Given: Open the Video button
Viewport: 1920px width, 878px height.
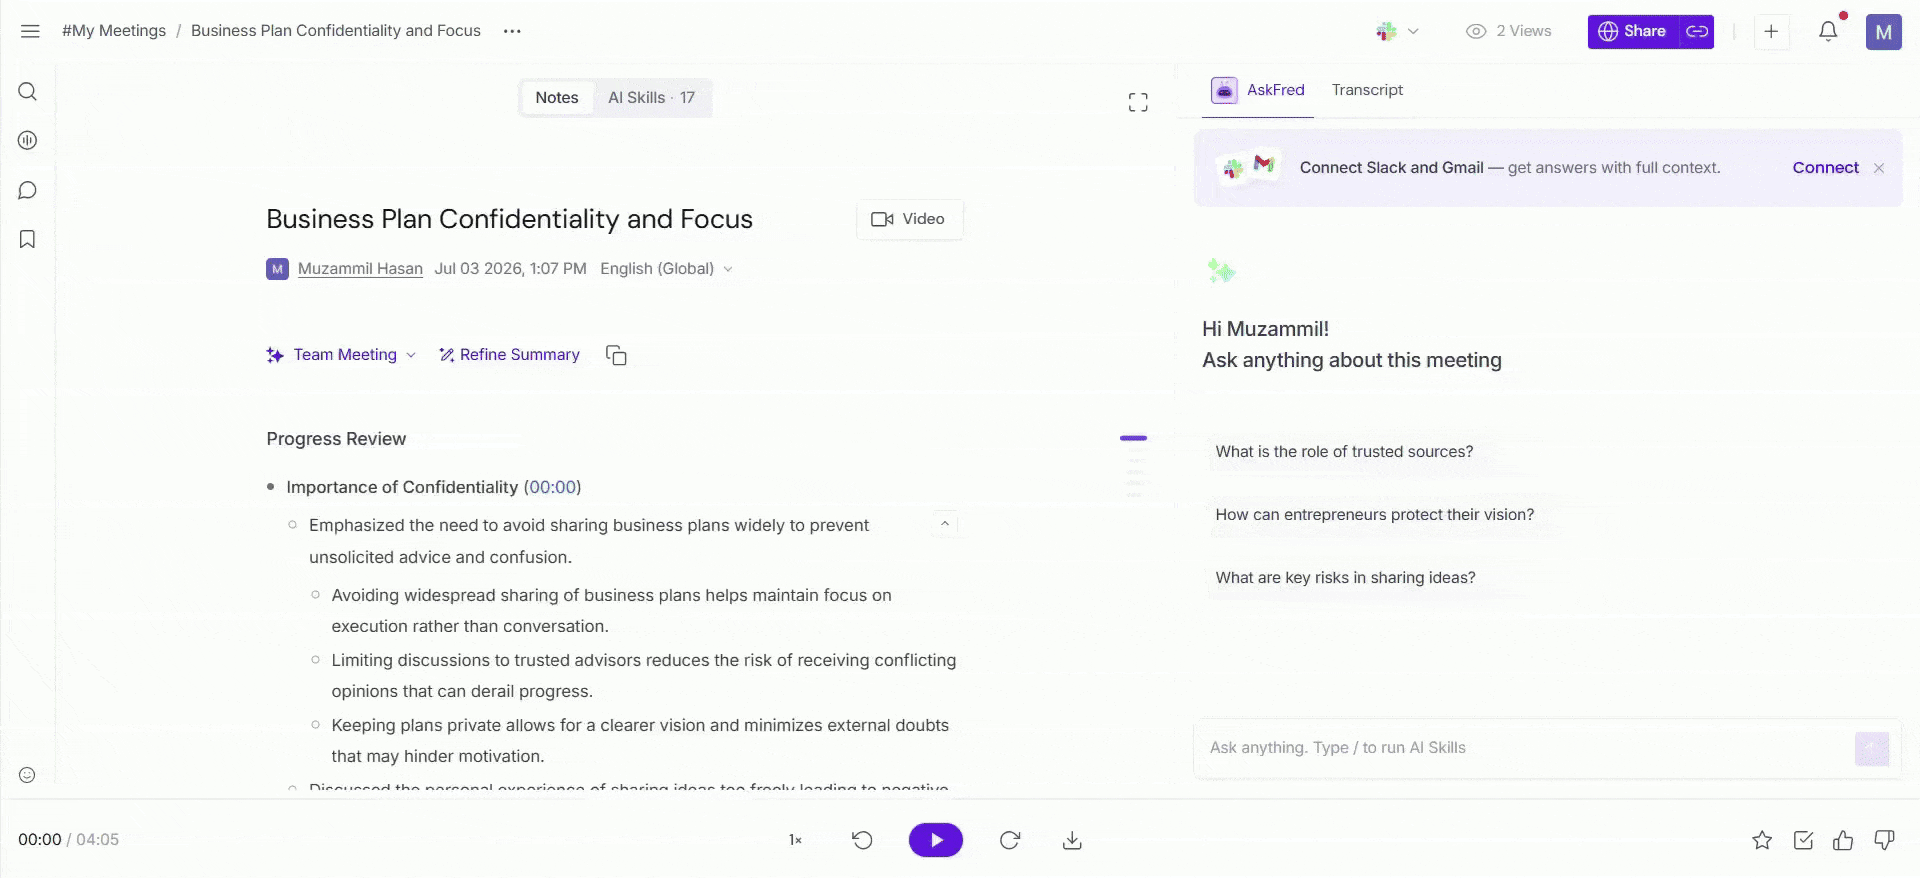Looking at the screenshot, I should pyautogui.click(x=909, y=219).
